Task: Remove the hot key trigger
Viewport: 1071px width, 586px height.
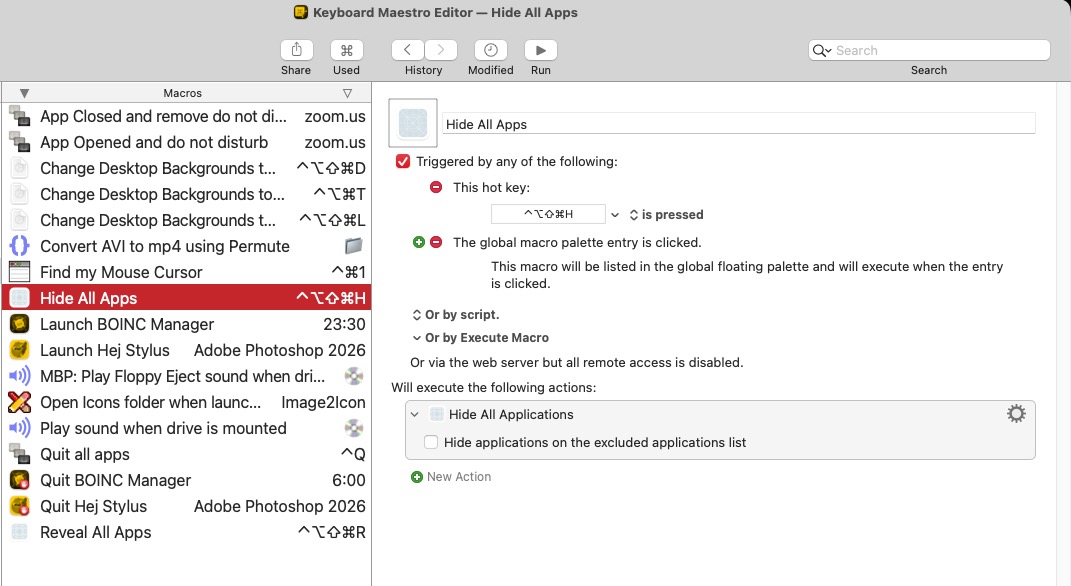Action: pos(435,187)
